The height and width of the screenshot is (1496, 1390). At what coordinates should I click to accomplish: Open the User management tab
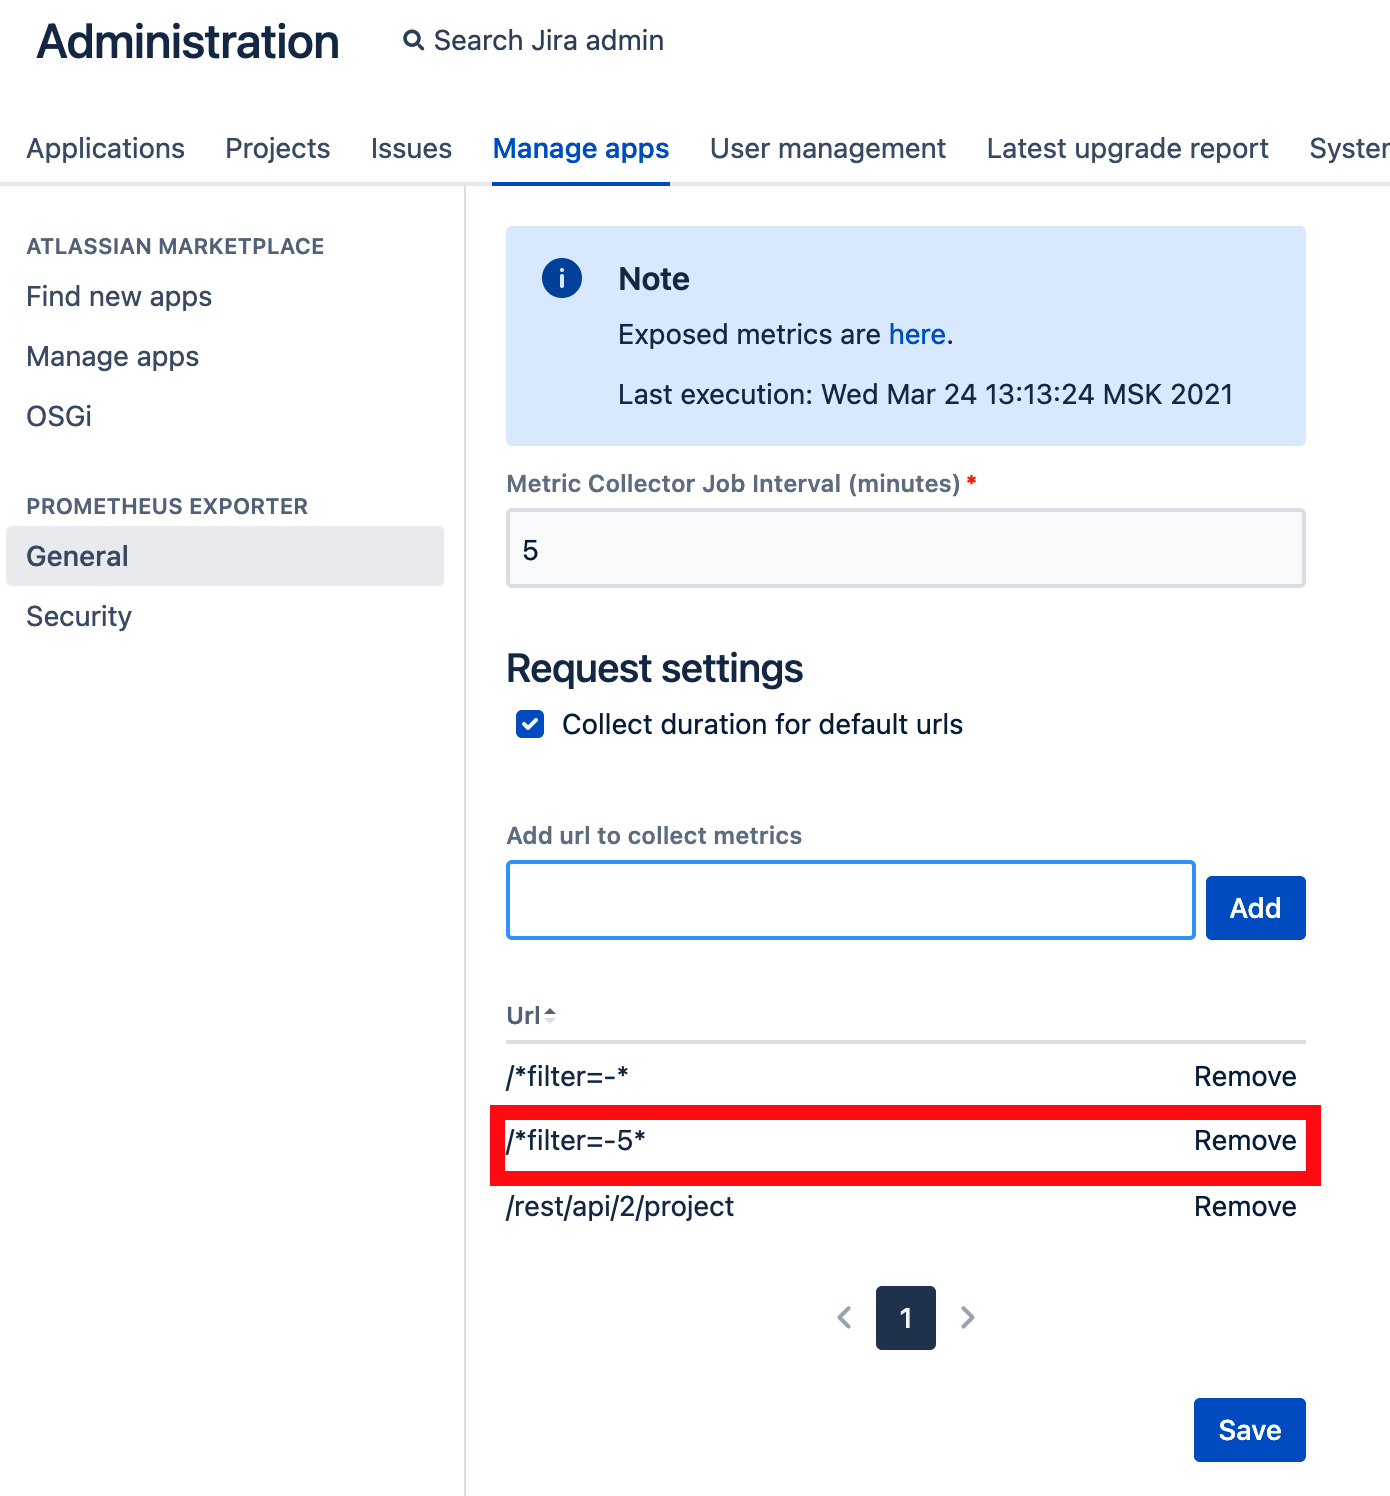[x=828, y=148]
